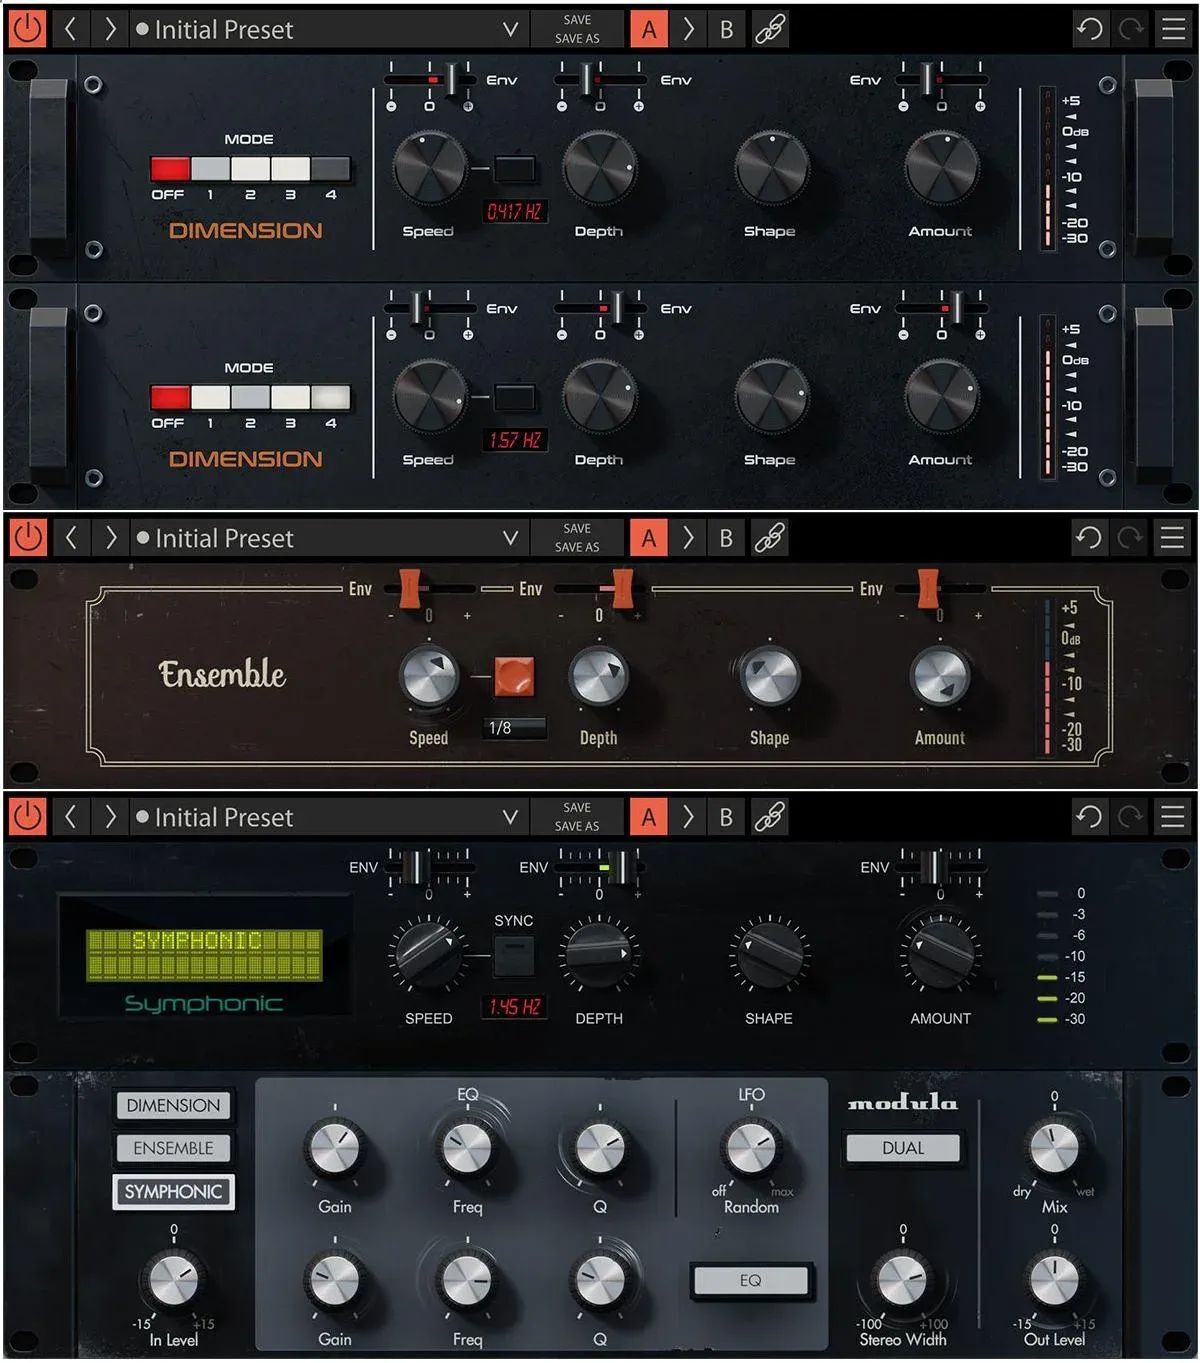Select ENSEMBLE mode in the bottom panel
Image resolution: width=1200 pixels, height=1363 pixels.
coord(173,1148)
